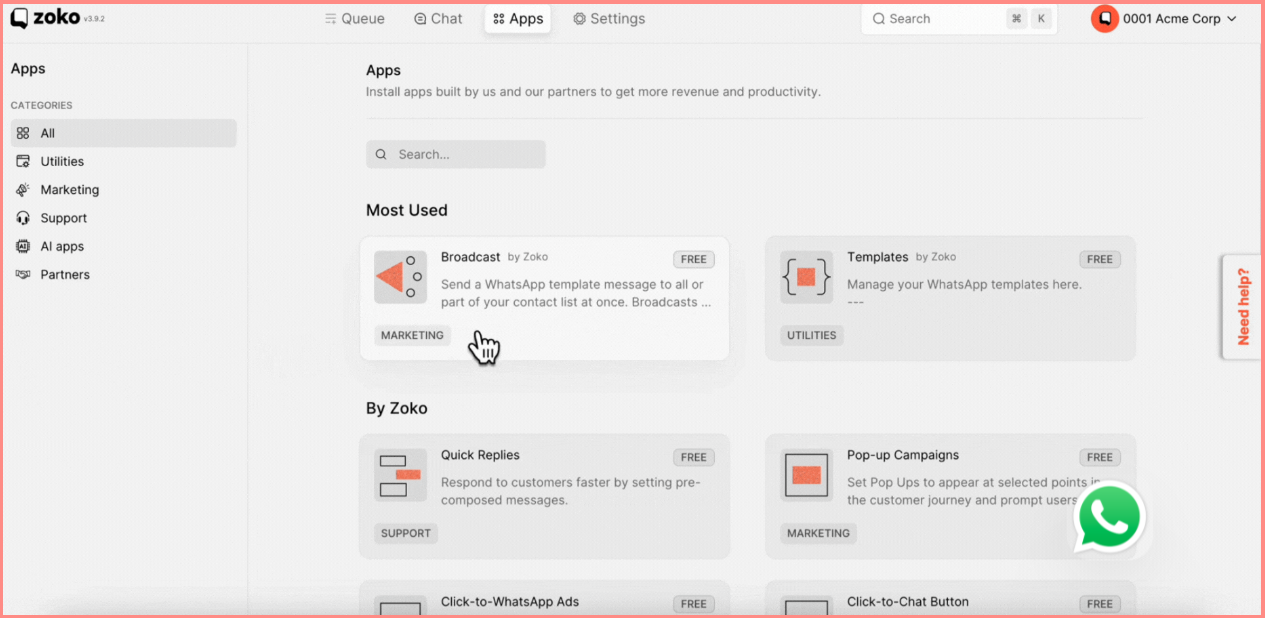This screenshot has width=1265, height=618.
Task: Open the Click-to-WhatsApp Ads app title
Action: point(510,602)
